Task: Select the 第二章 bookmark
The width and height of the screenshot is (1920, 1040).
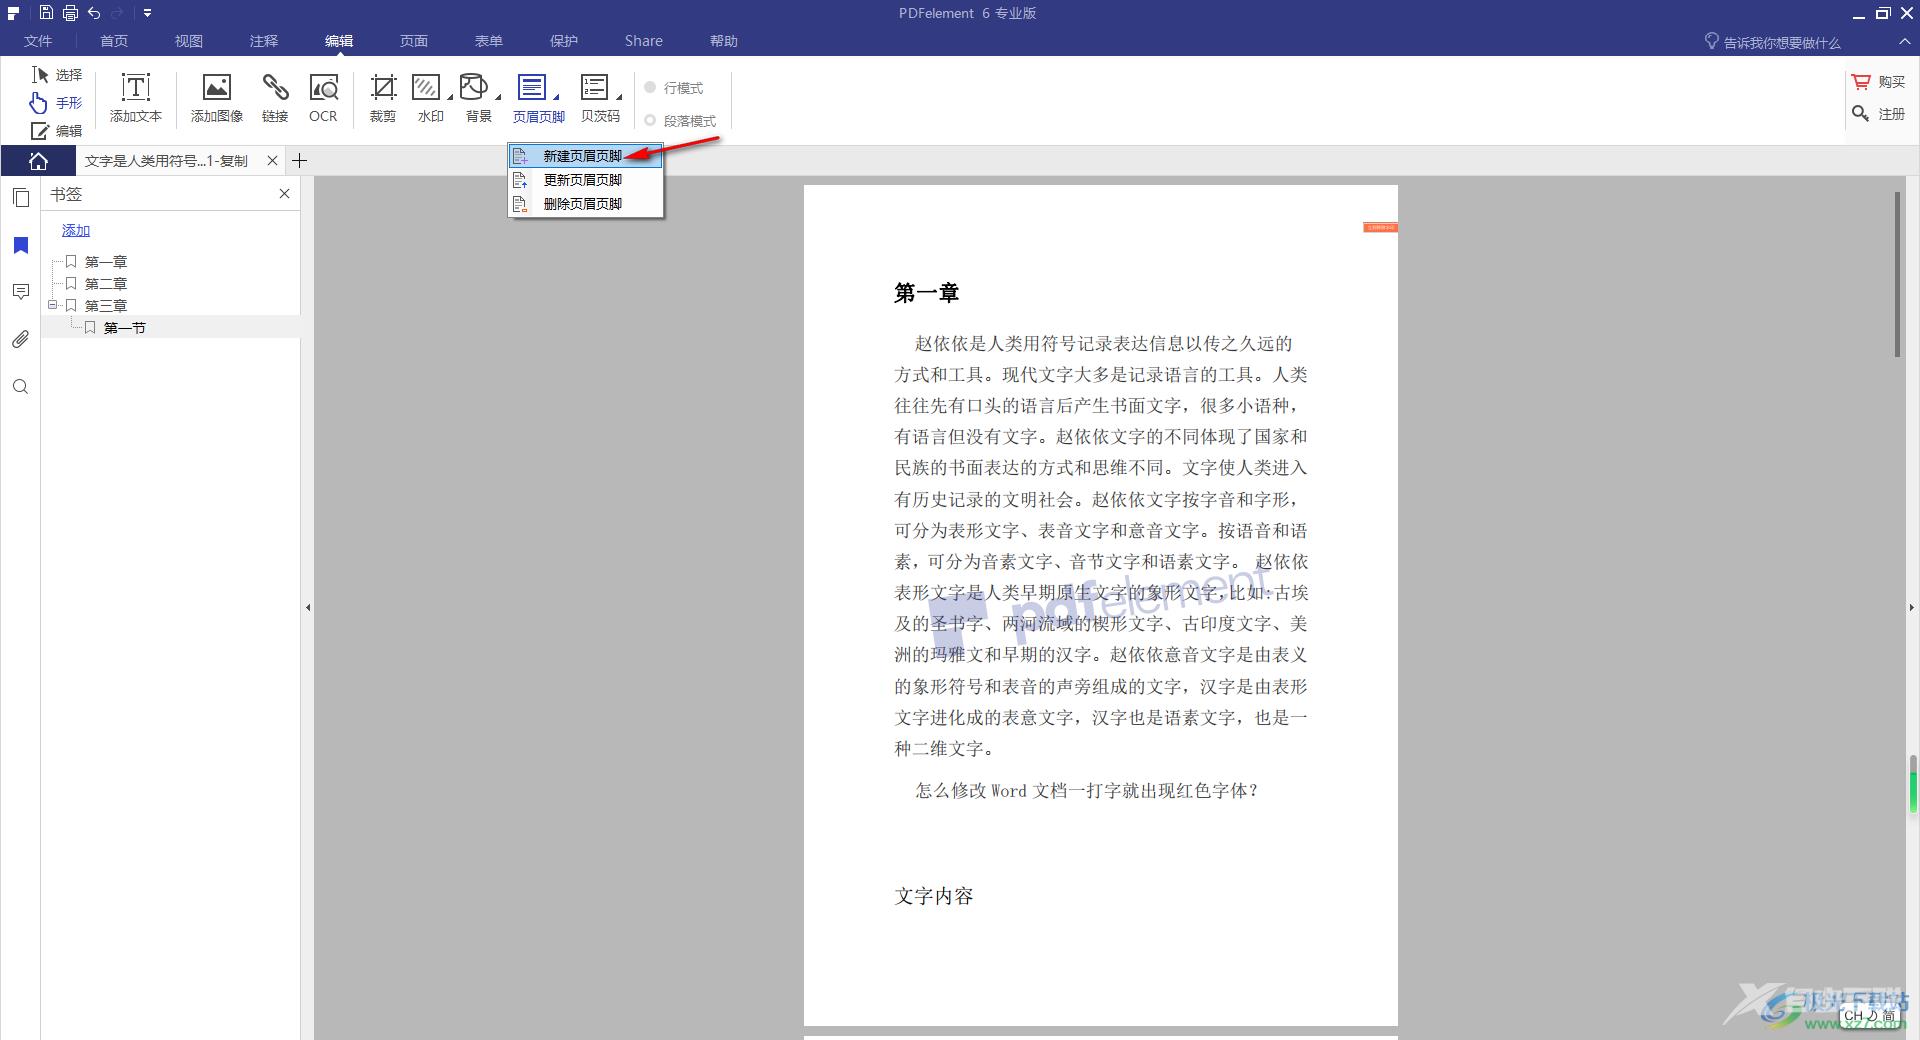Action: point(106,284)
